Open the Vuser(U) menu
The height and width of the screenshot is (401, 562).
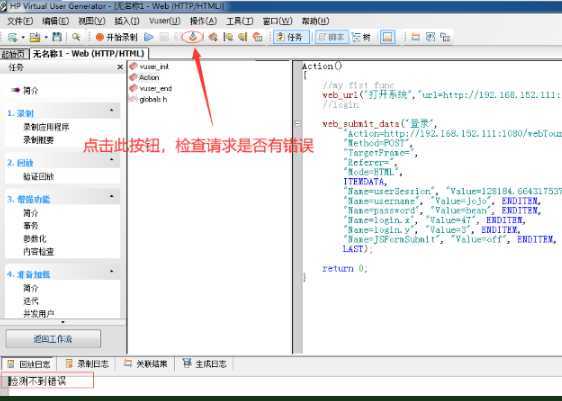(165, 21)
